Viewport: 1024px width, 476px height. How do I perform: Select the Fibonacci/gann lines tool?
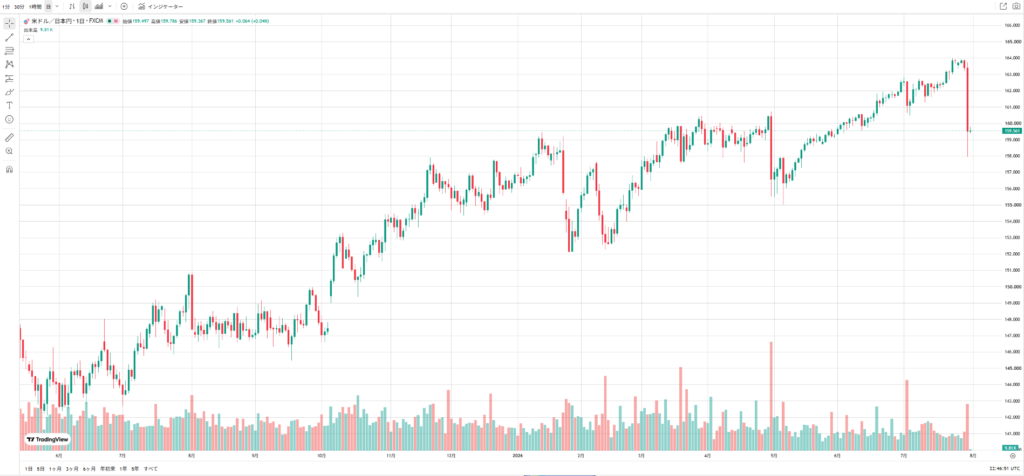click(9, 50)
